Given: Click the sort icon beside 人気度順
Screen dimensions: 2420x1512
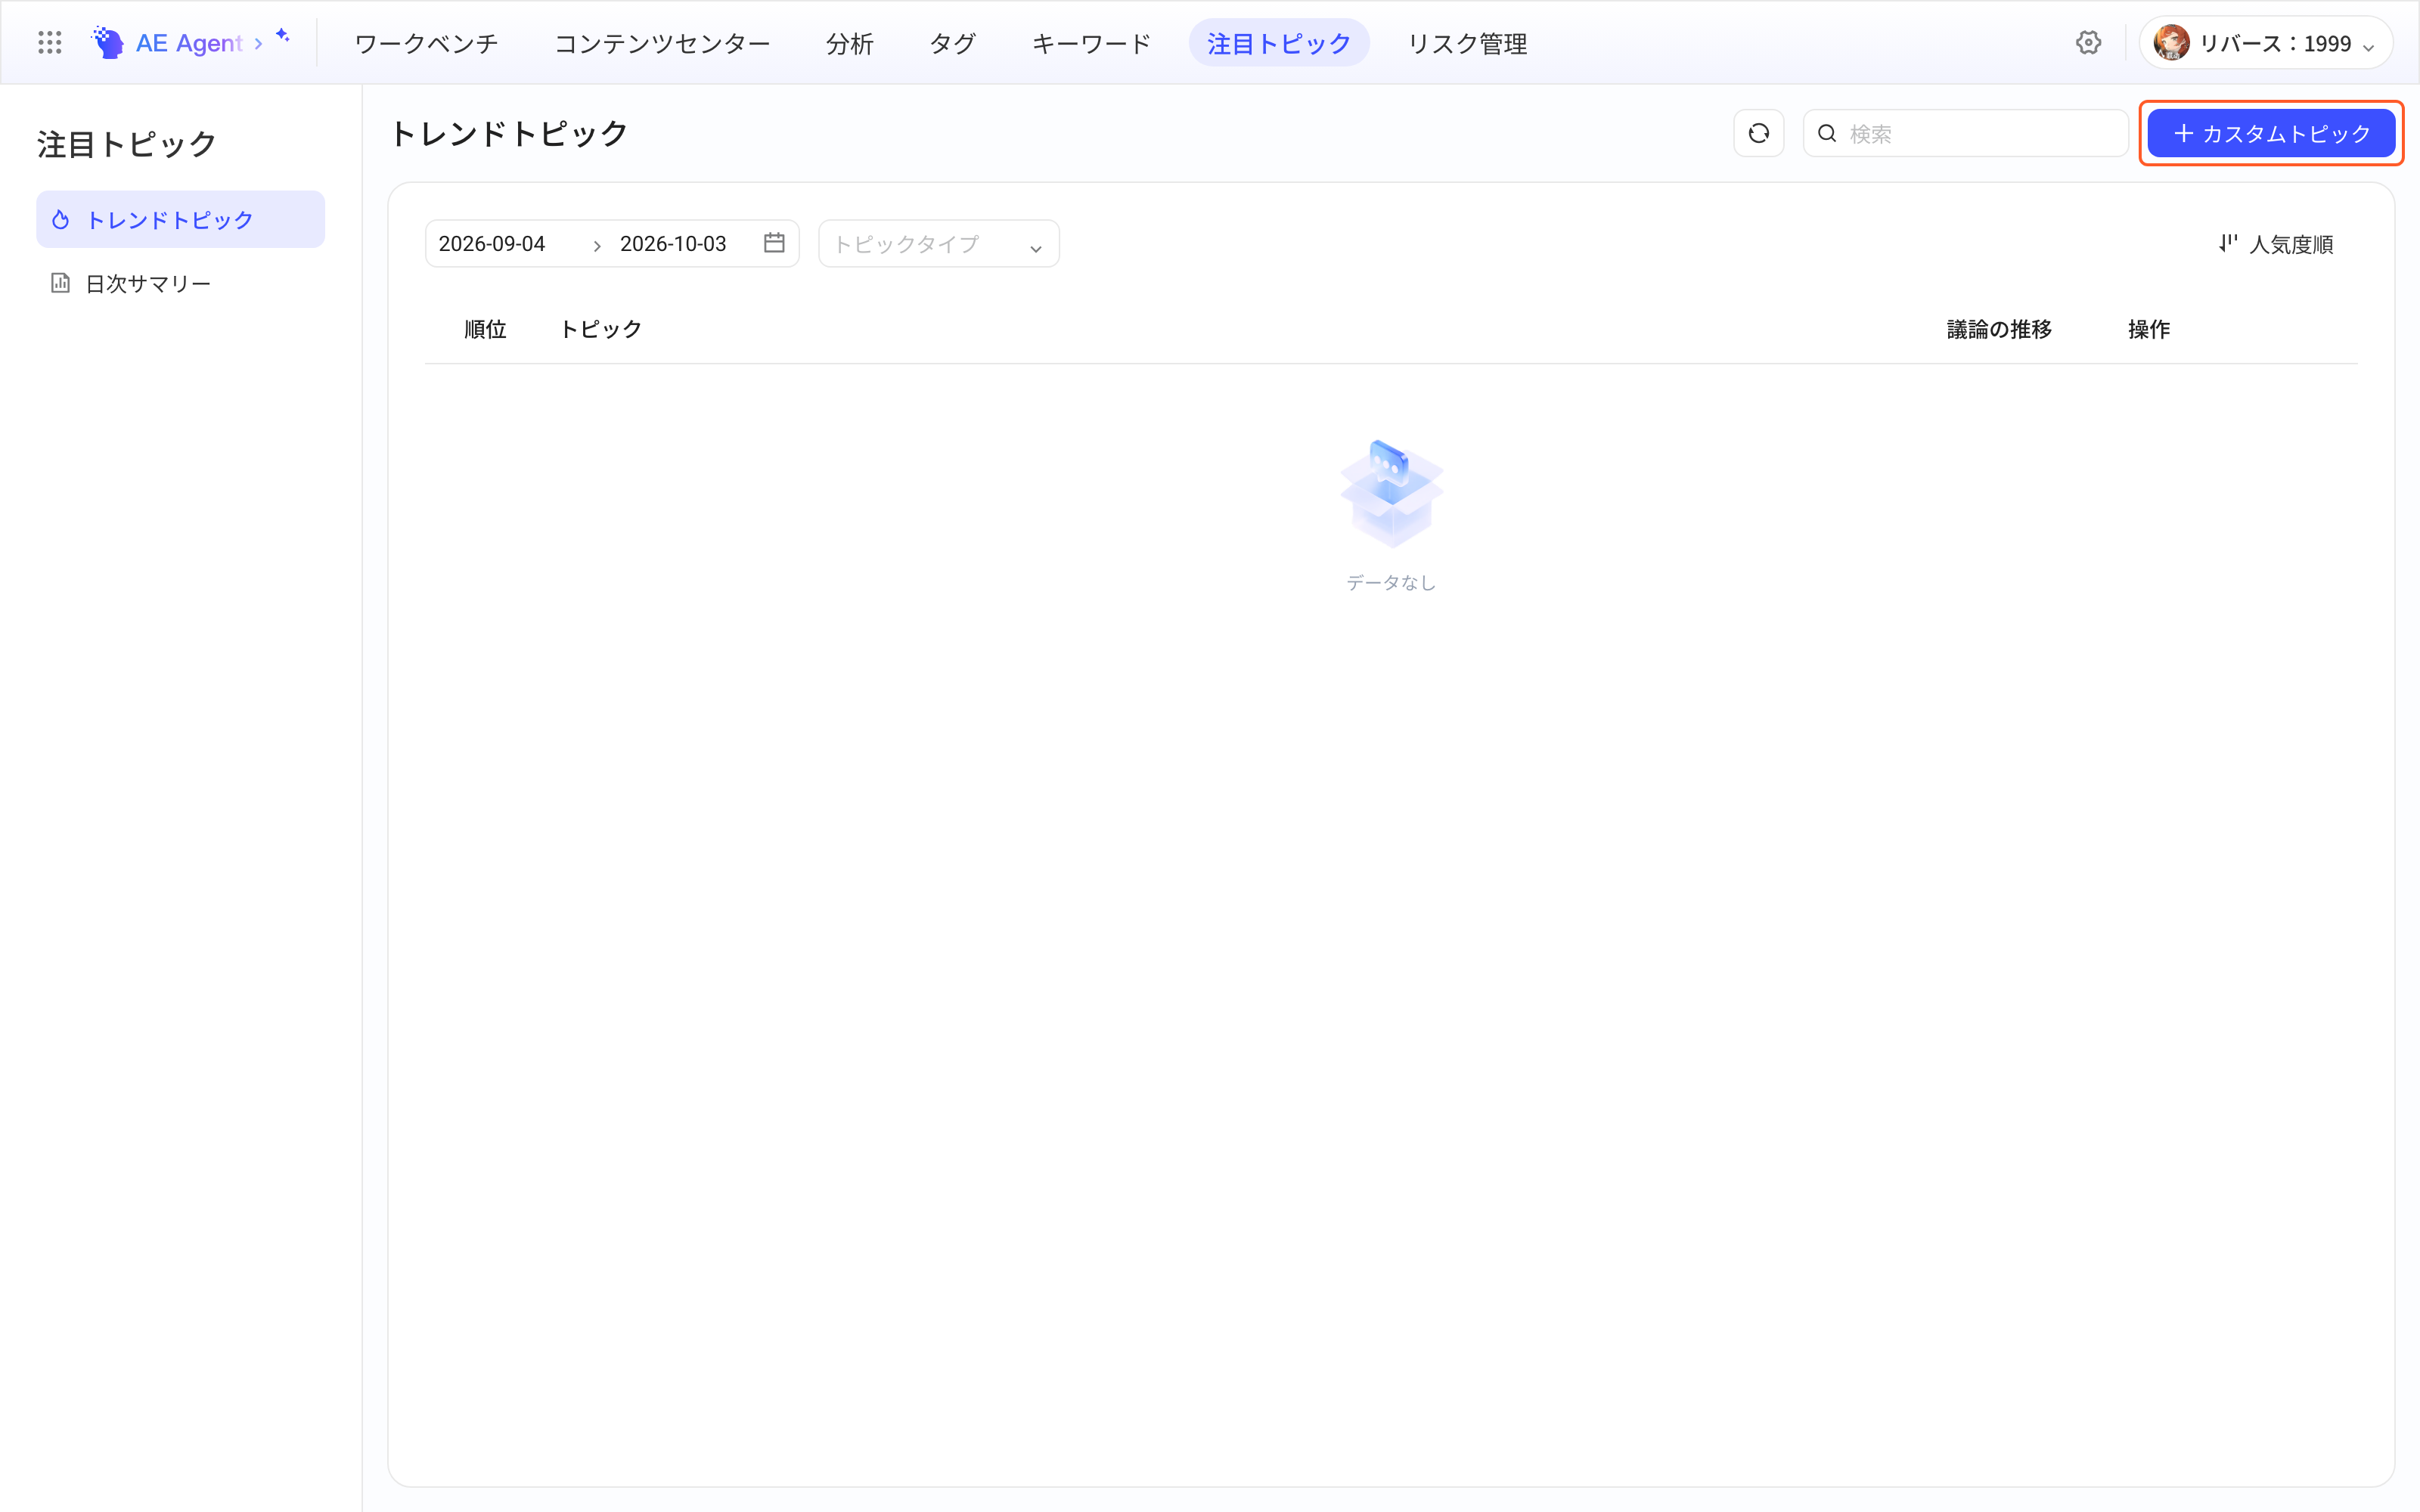Looking at the screenshot, I should coord(2227,243).
